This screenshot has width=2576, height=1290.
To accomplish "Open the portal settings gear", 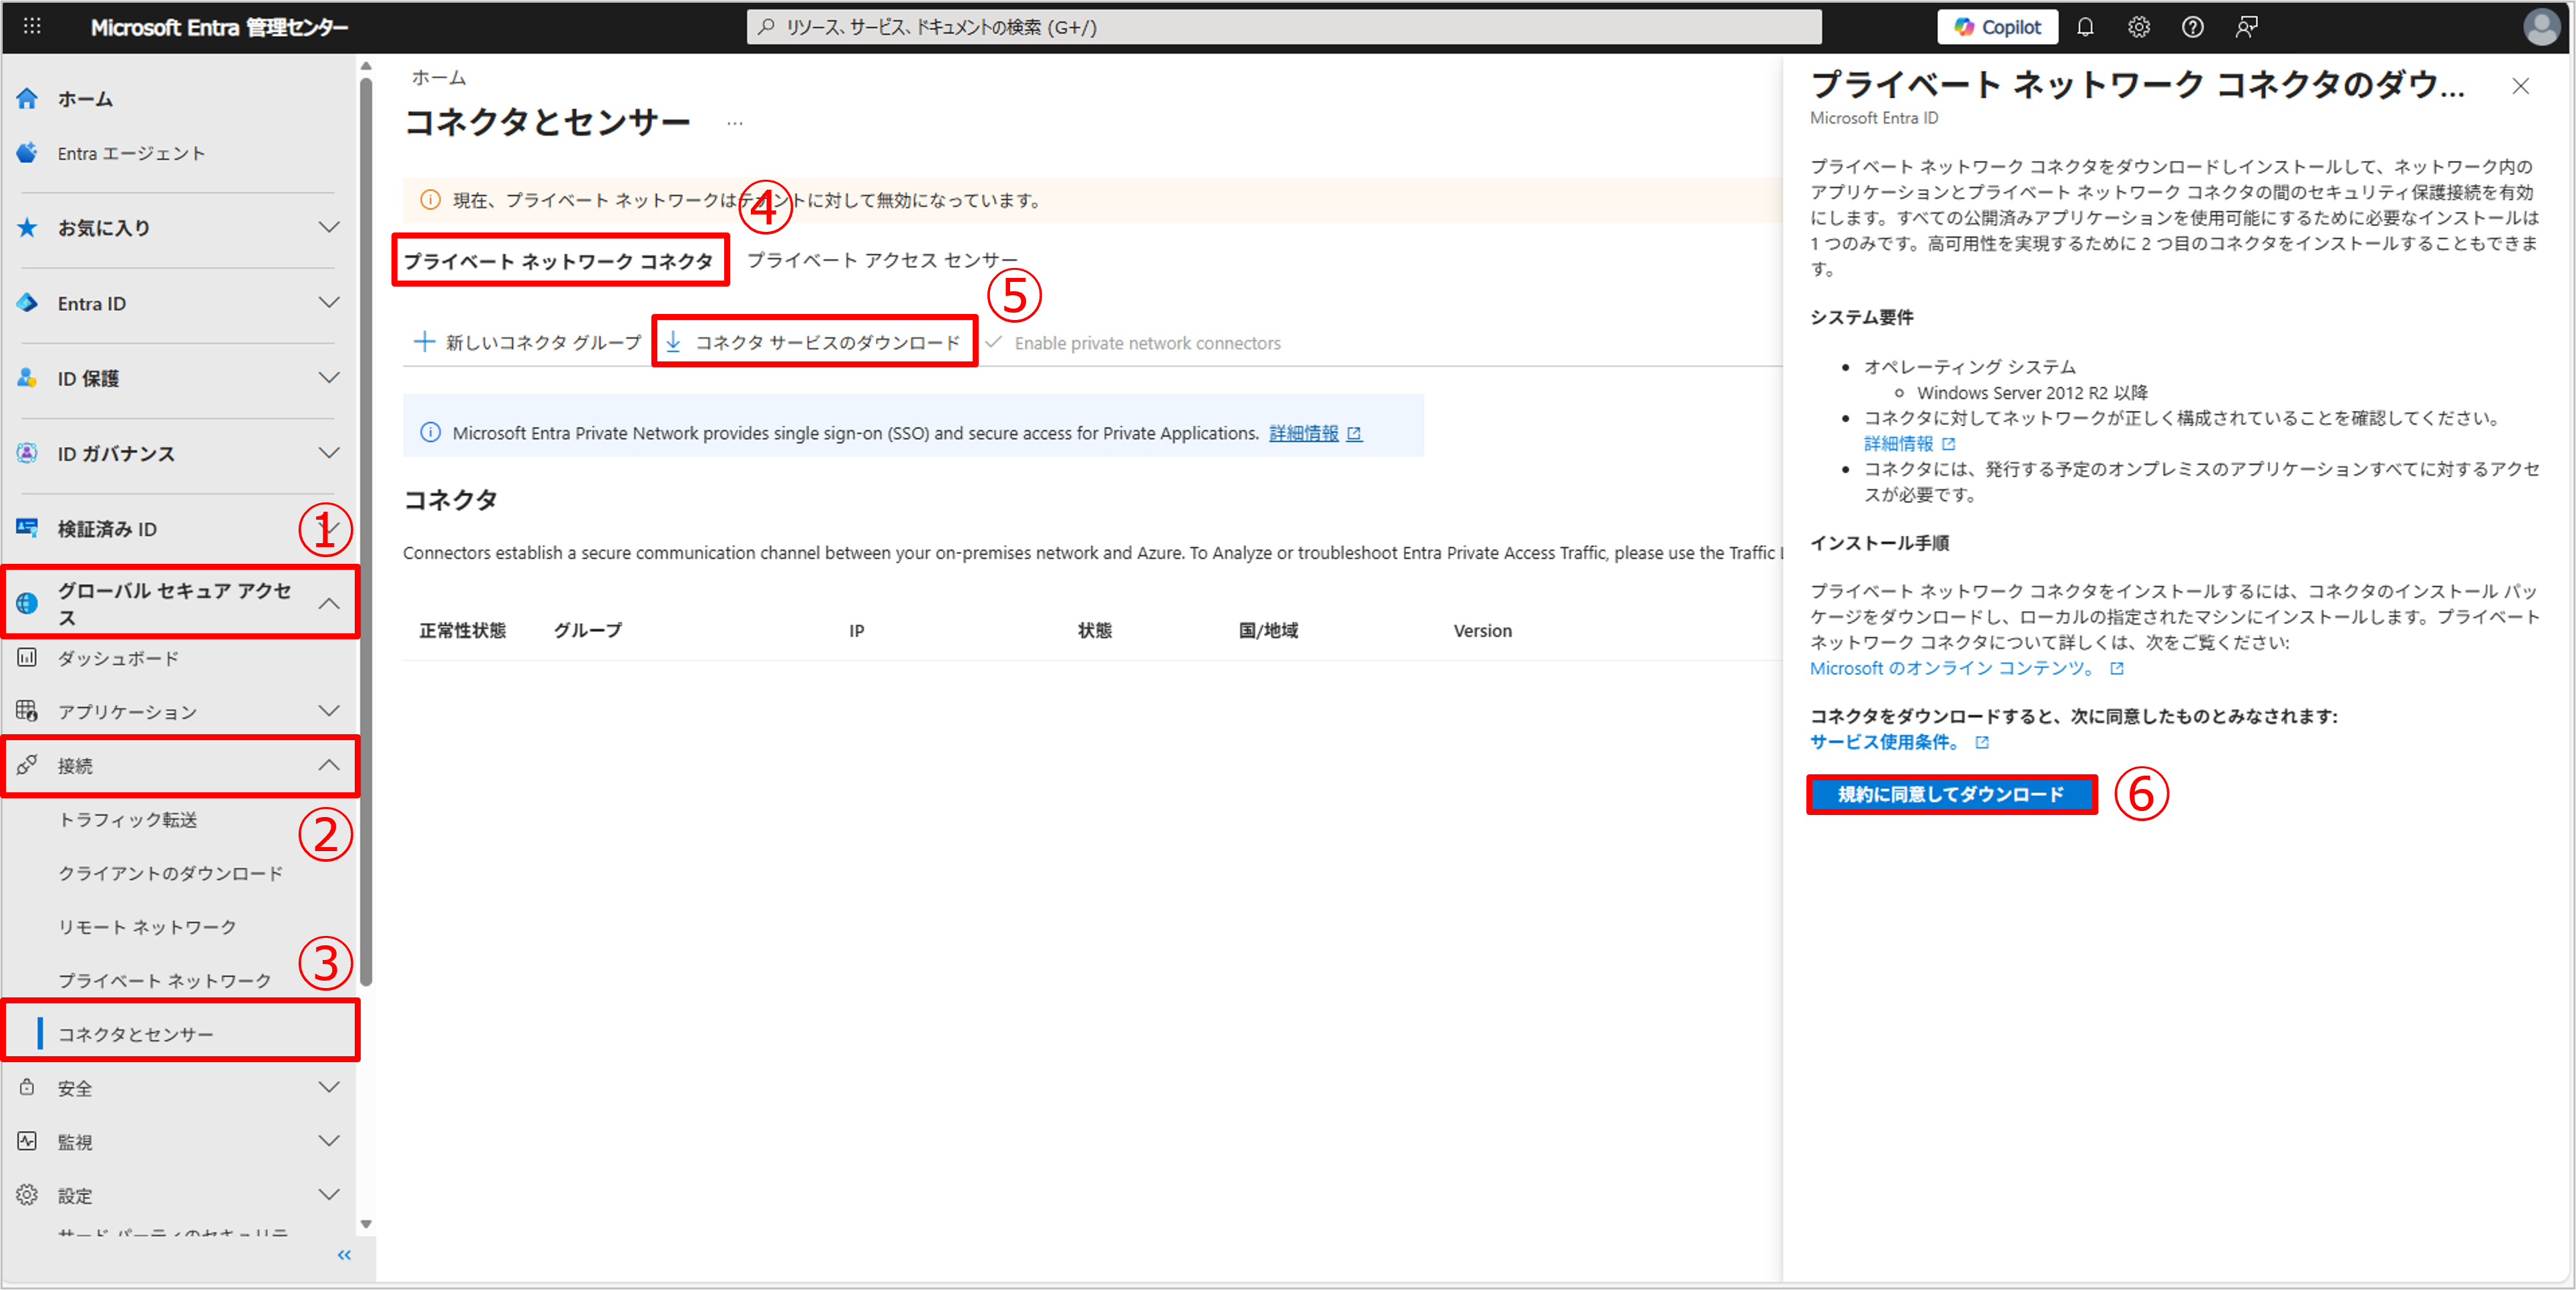I will [x=2138, y=27].
